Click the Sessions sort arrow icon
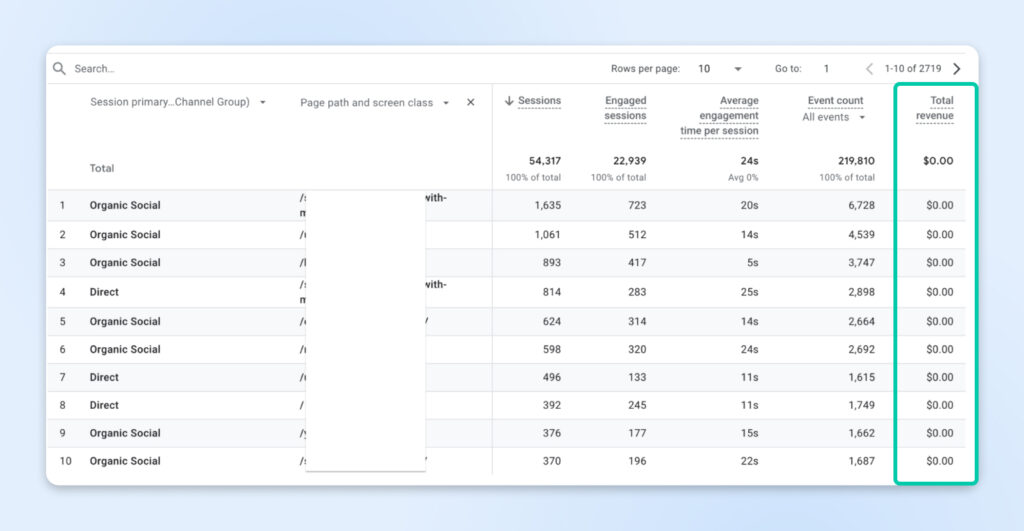The width and height of the screenshot is (1024, 531). pos(509,101)
